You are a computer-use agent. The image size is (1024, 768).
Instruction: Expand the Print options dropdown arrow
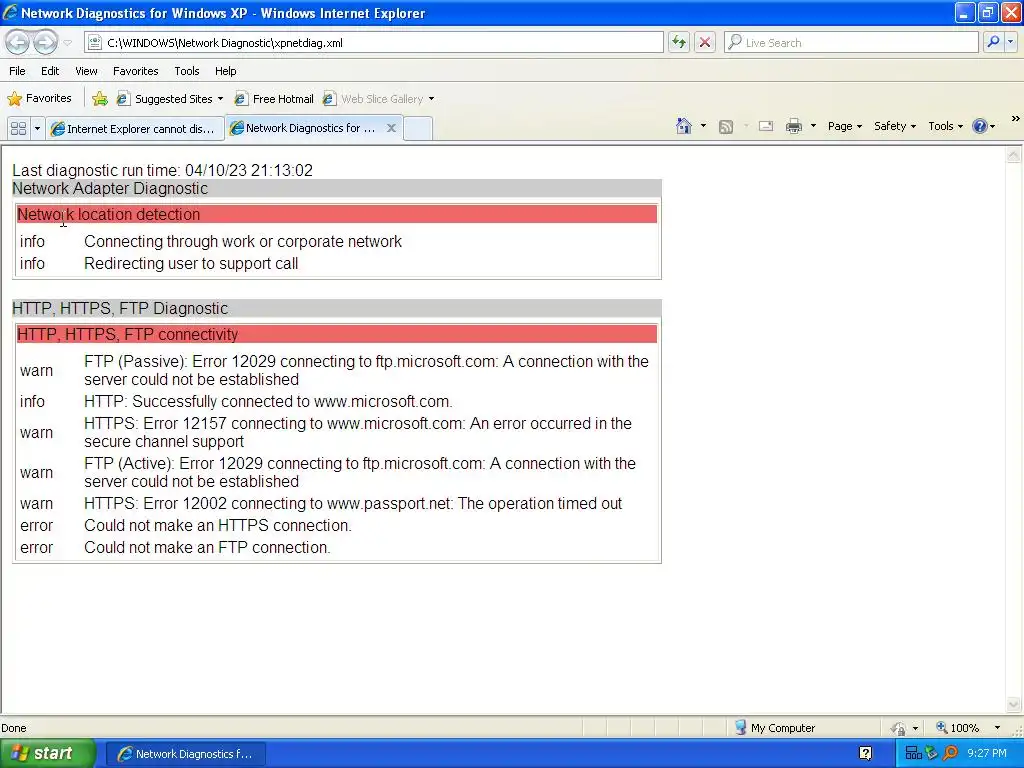coord(813,126)
